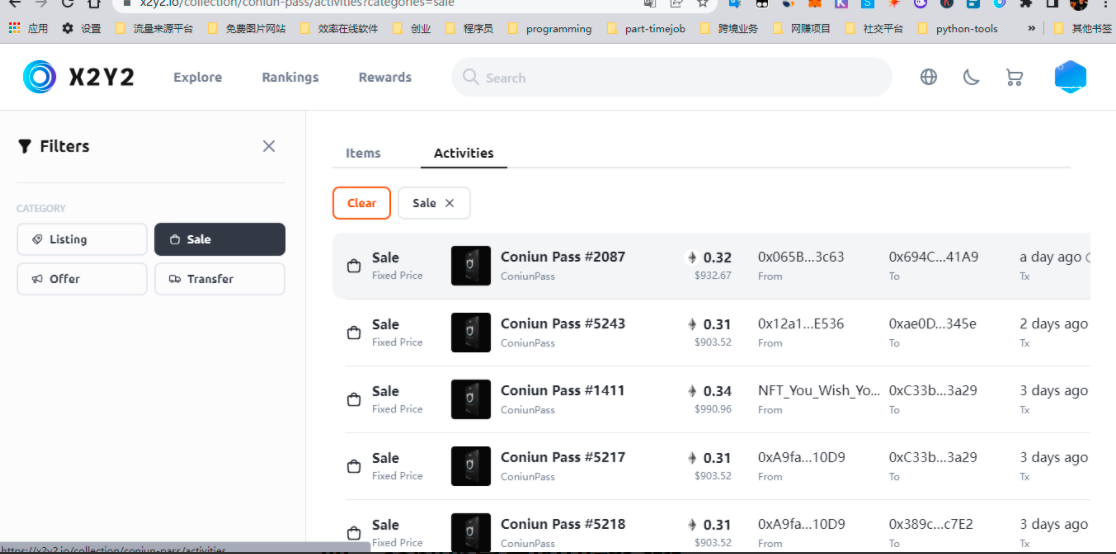Open the Explore menu
Screen dimensions: 1116x554
pyautogui.click(x=197, y=77)
